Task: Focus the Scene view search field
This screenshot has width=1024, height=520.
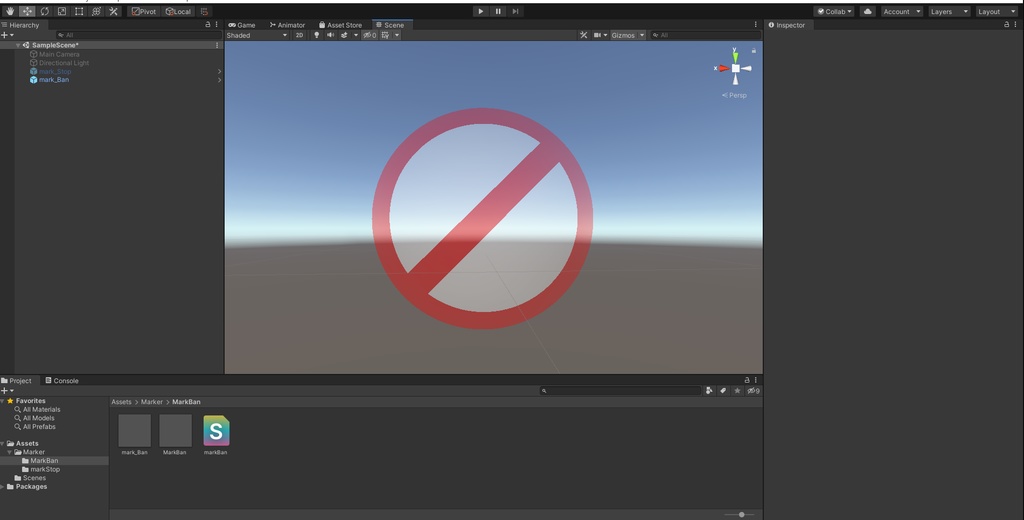Action: click(x=705, y=35)
